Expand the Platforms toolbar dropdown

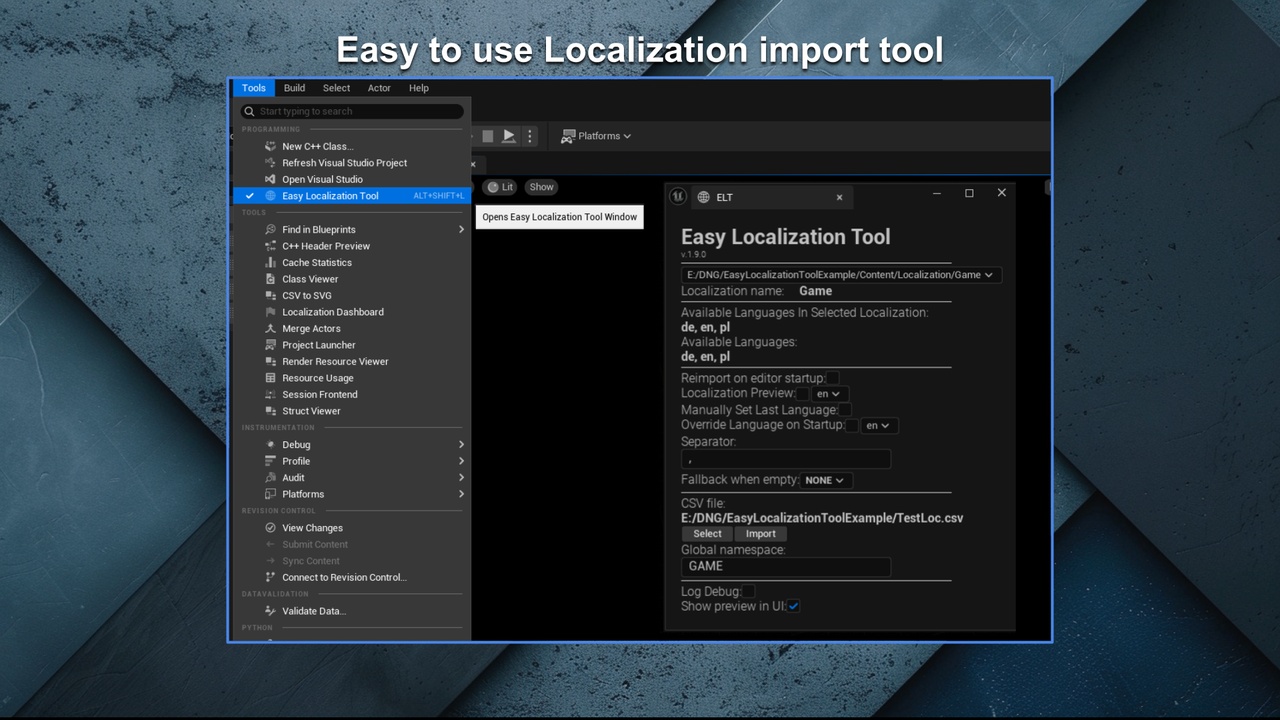[596, 136]
